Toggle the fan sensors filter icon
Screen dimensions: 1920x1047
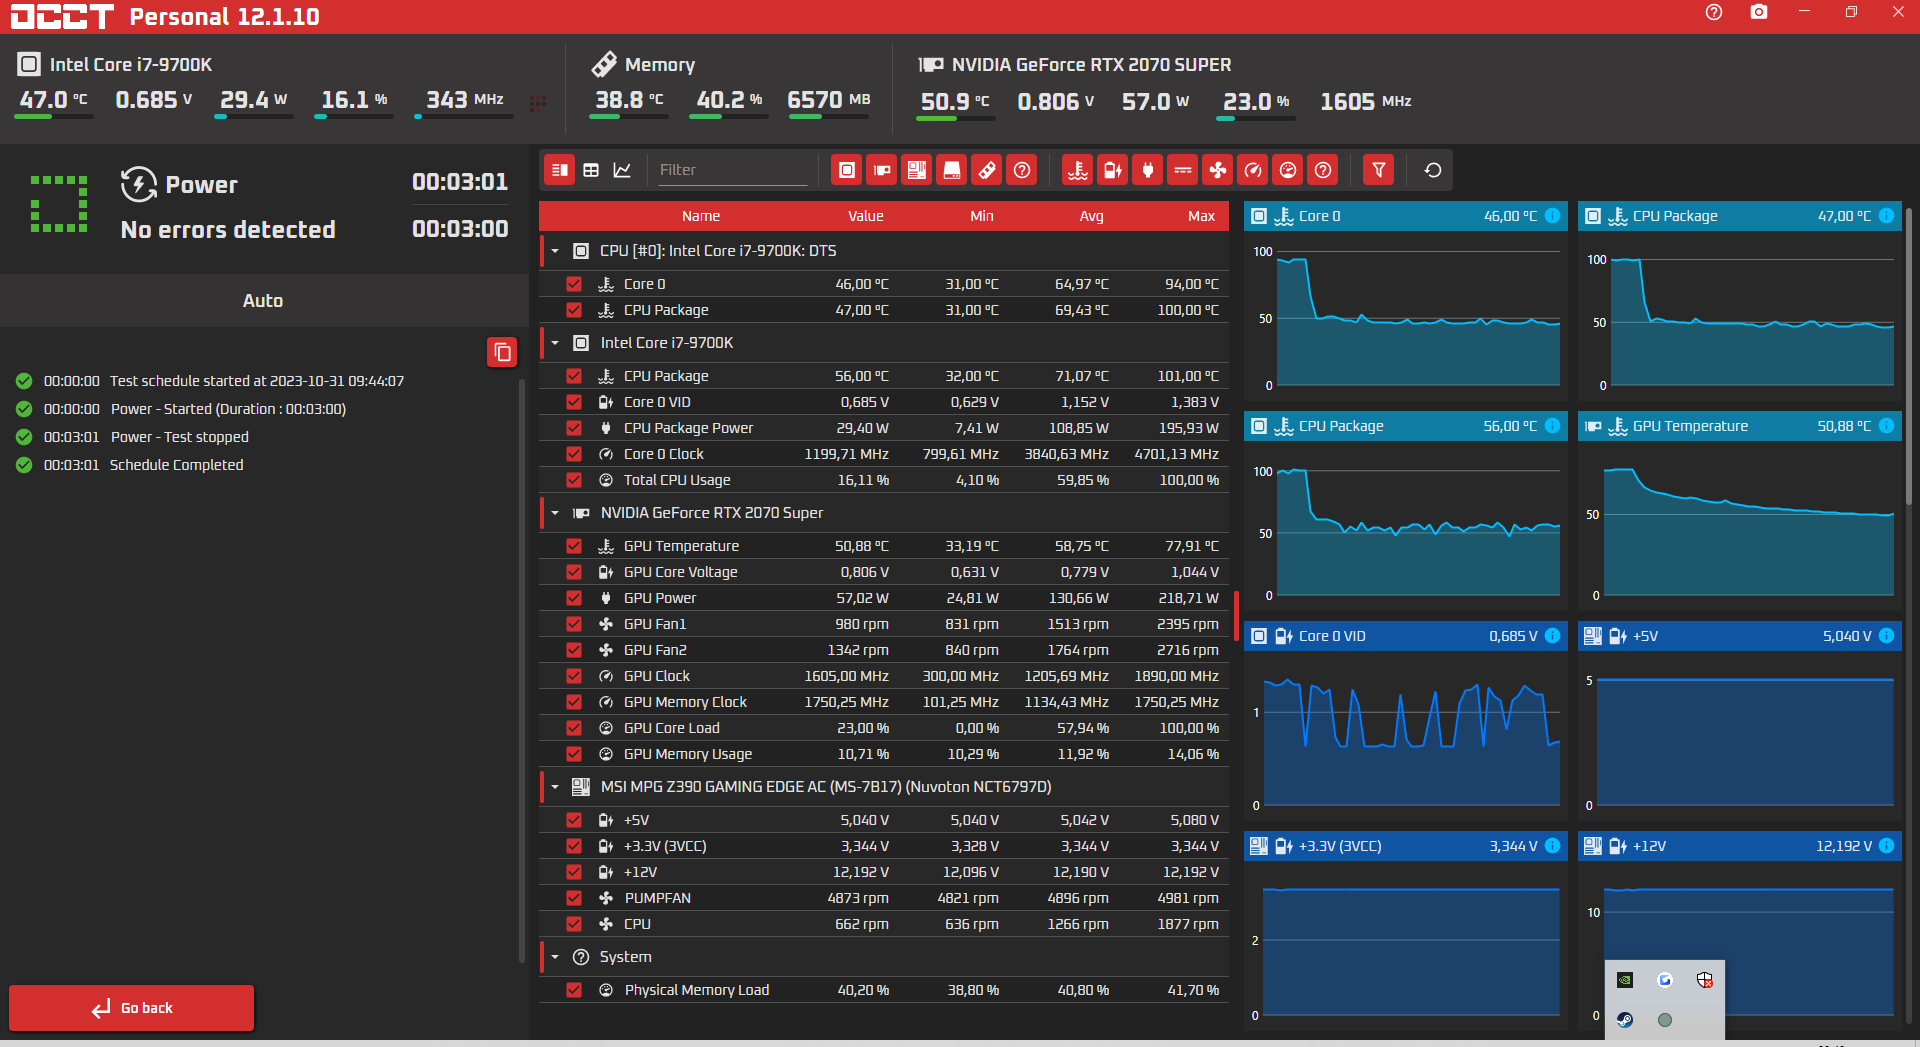point(1218,170)
